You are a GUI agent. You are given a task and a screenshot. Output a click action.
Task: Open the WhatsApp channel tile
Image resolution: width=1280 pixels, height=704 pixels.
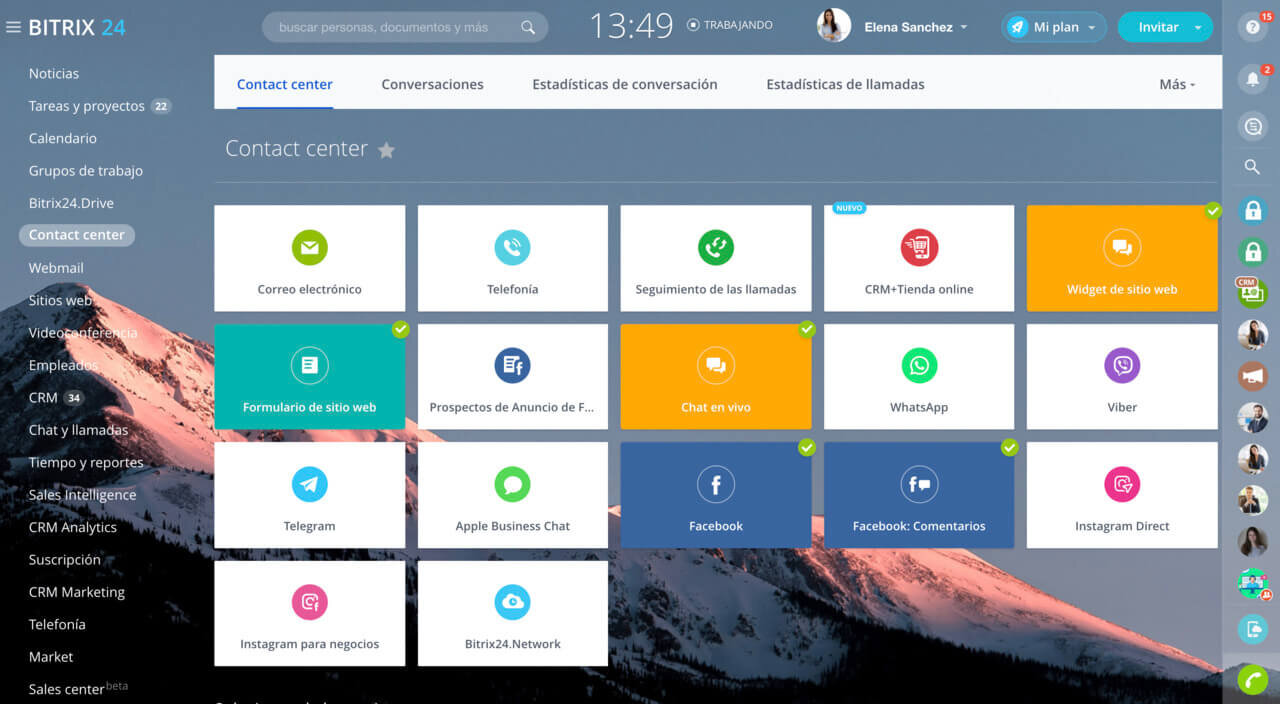[918, 376]
